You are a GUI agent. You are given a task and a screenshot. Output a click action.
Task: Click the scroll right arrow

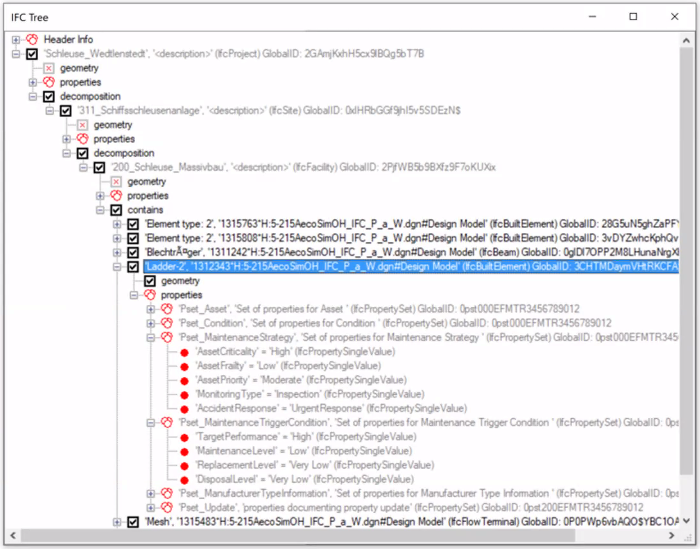coord(672,535)
